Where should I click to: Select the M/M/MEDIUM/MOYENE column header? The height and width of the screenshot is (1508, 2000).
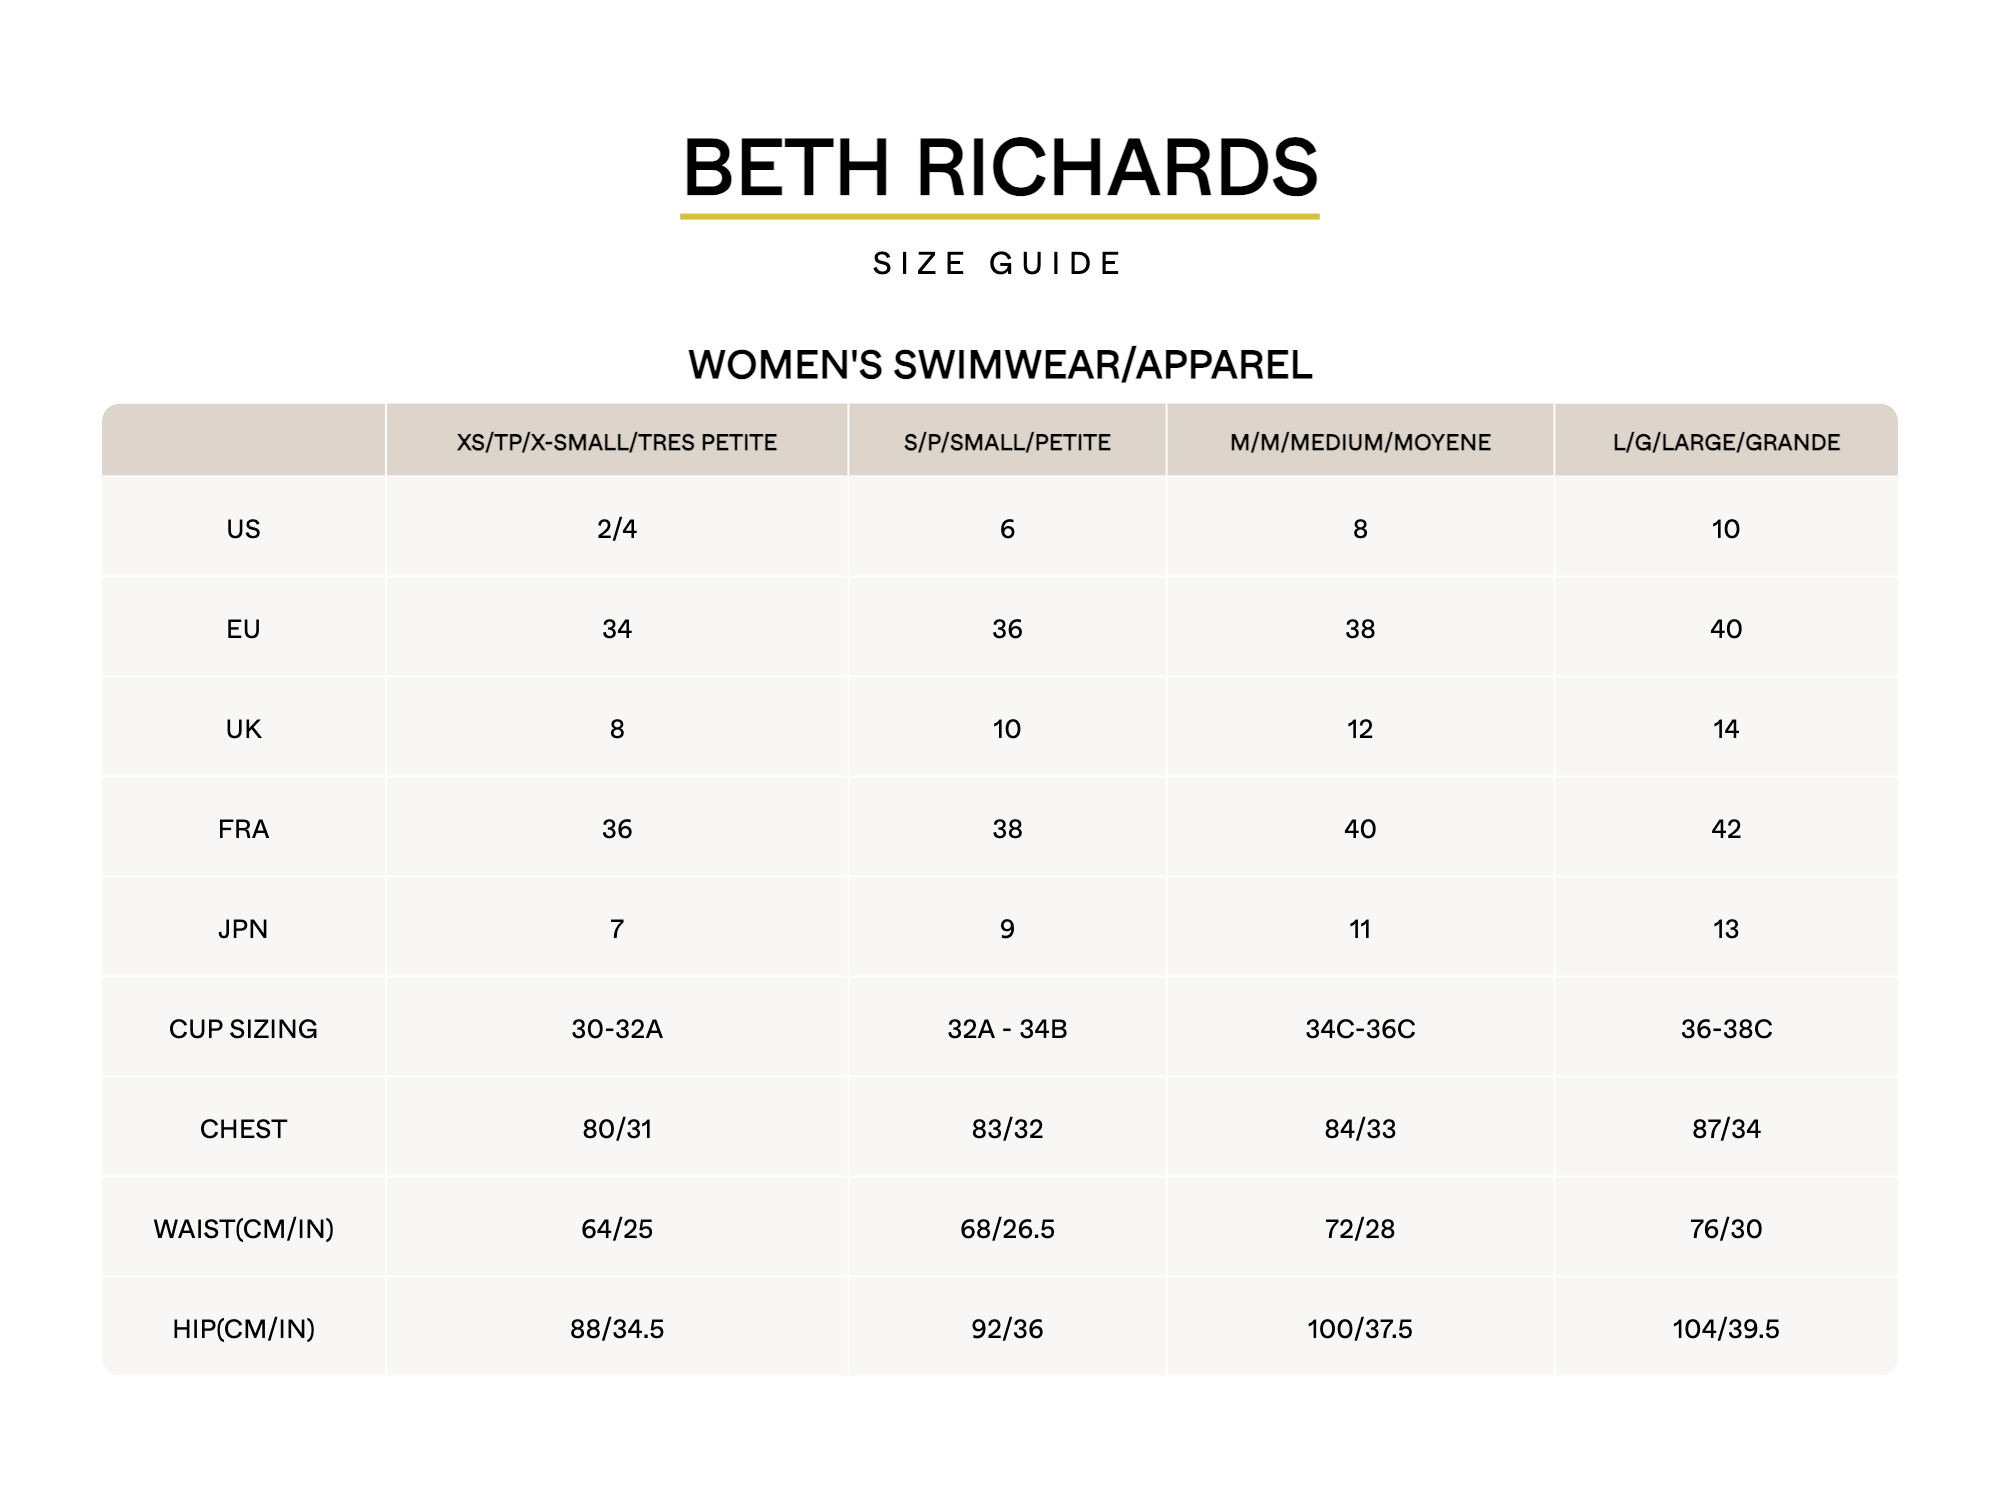[1360, 442]
